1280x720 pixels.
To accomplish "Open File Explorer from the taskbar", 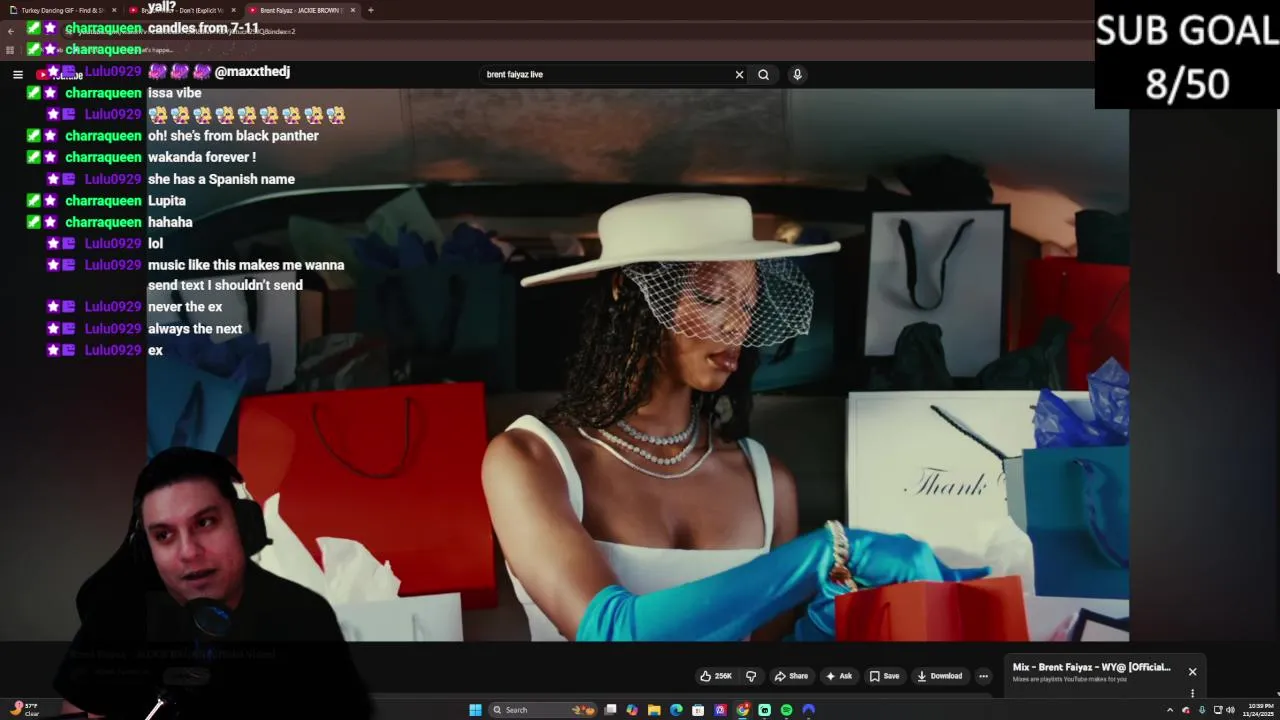I will (x=654, y=710).
